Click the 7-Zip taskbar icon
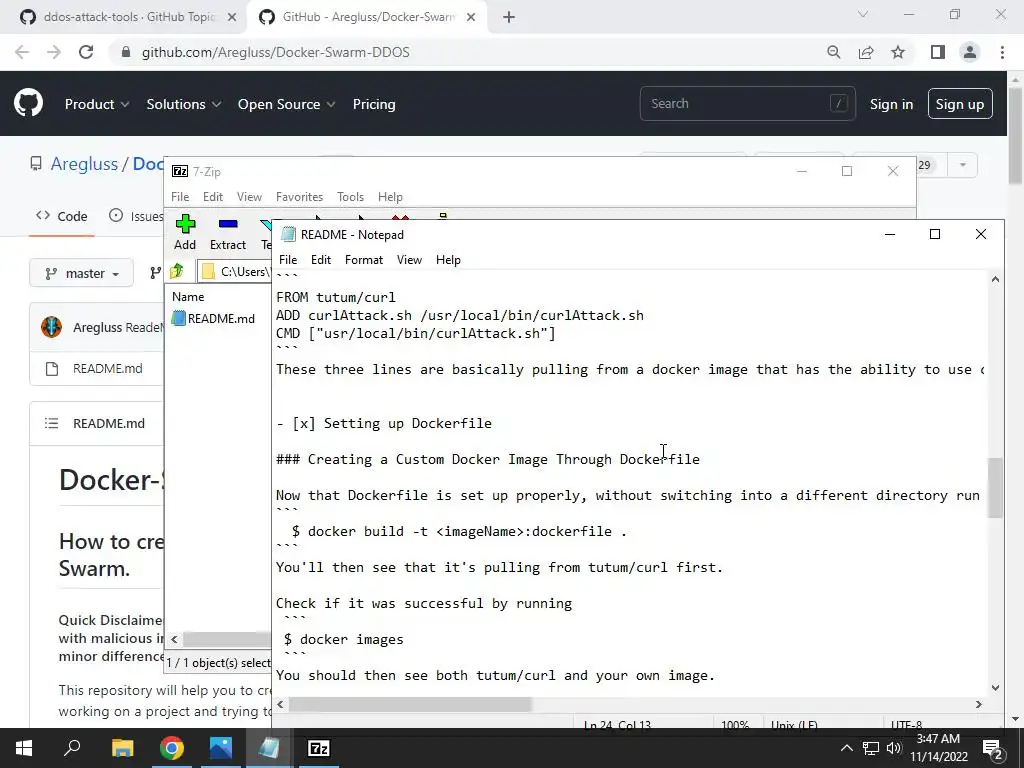Screen dimensions: 1024x768 point(319,748)
